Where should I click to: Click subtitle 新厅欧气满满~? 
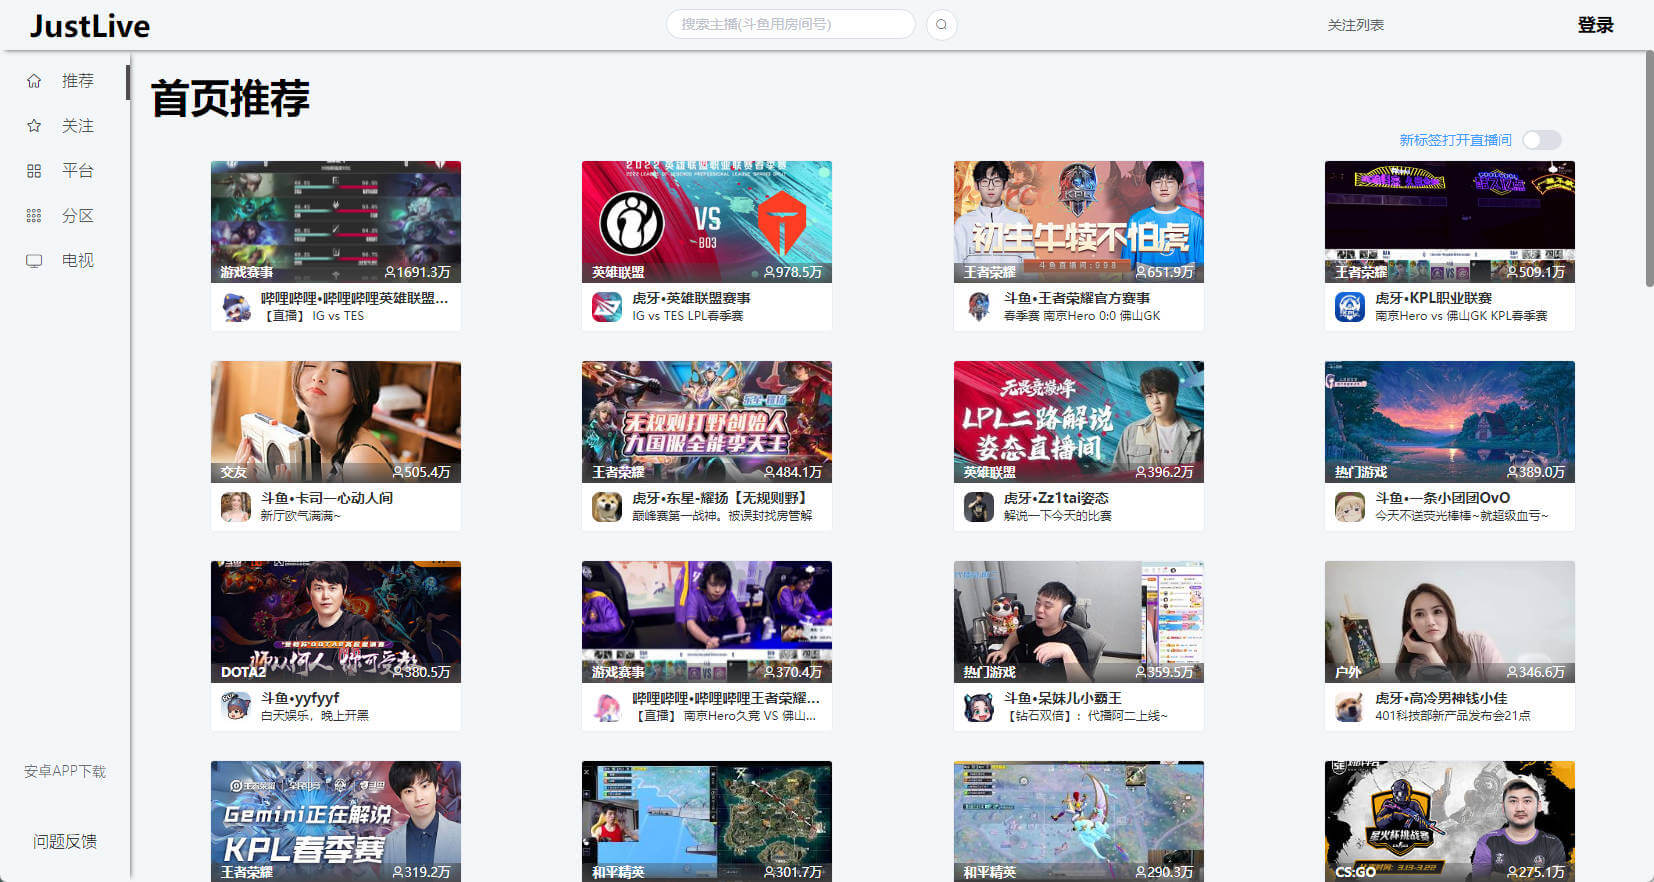(301, 516)
